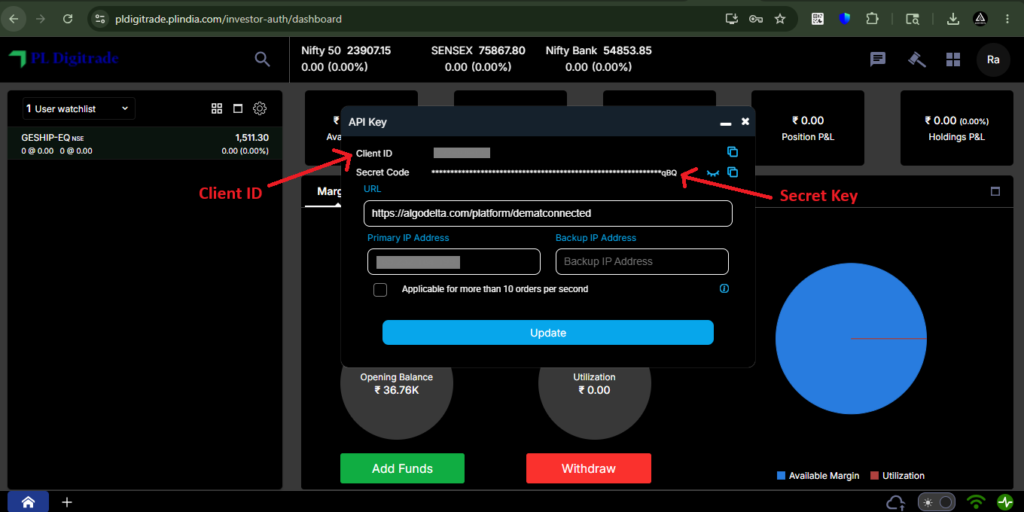Open the Nifty 50 index ticker

pyautogui.click(x=346, y=59)
